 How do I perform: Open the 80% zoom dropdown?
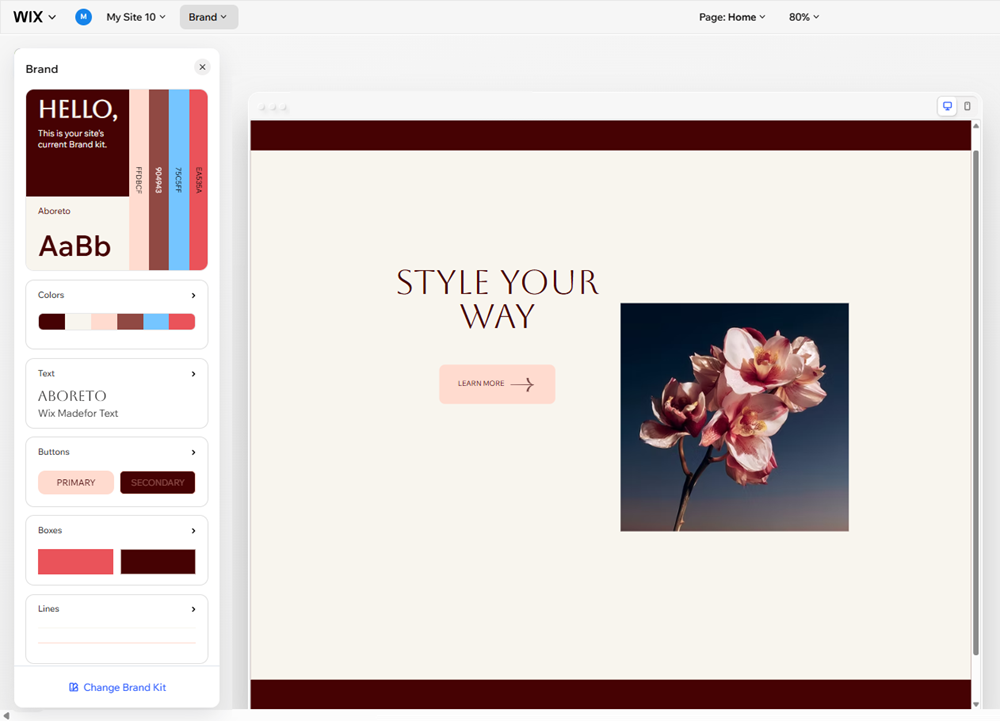point(804,16)
